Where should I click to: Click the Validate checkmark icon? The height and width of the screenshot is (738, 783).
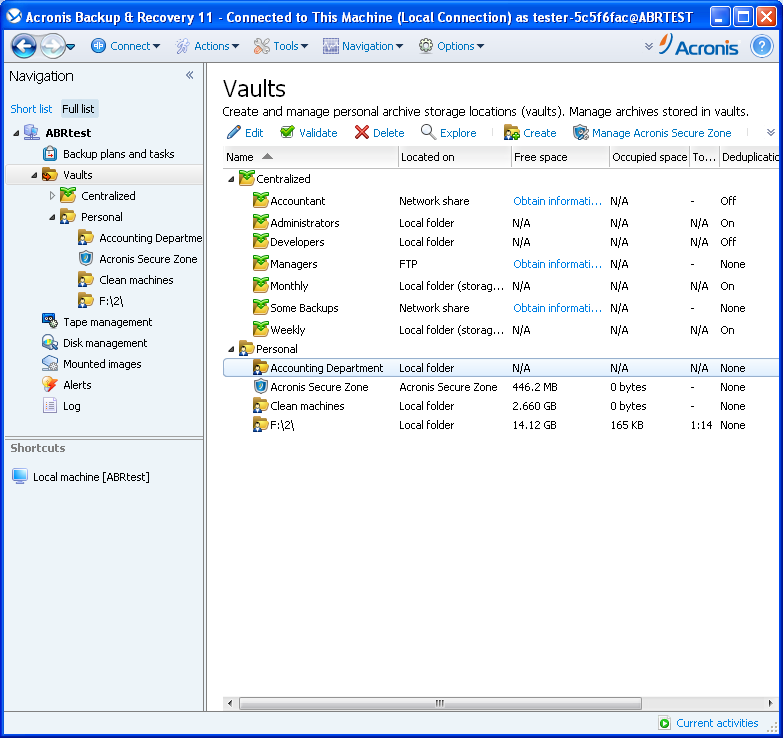287,132
